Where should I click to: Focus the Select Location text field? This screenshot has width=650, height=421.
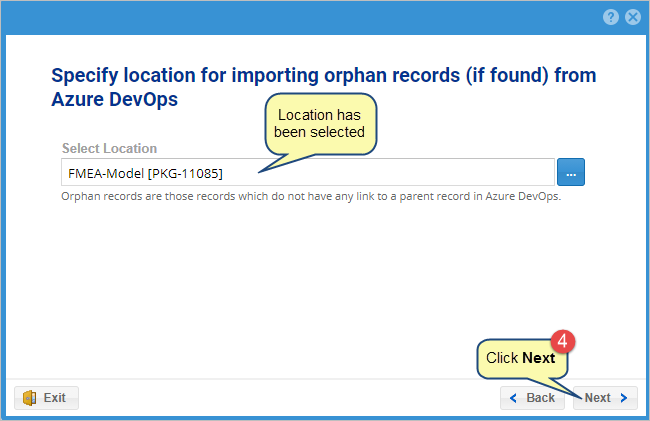tap(400, 172)
